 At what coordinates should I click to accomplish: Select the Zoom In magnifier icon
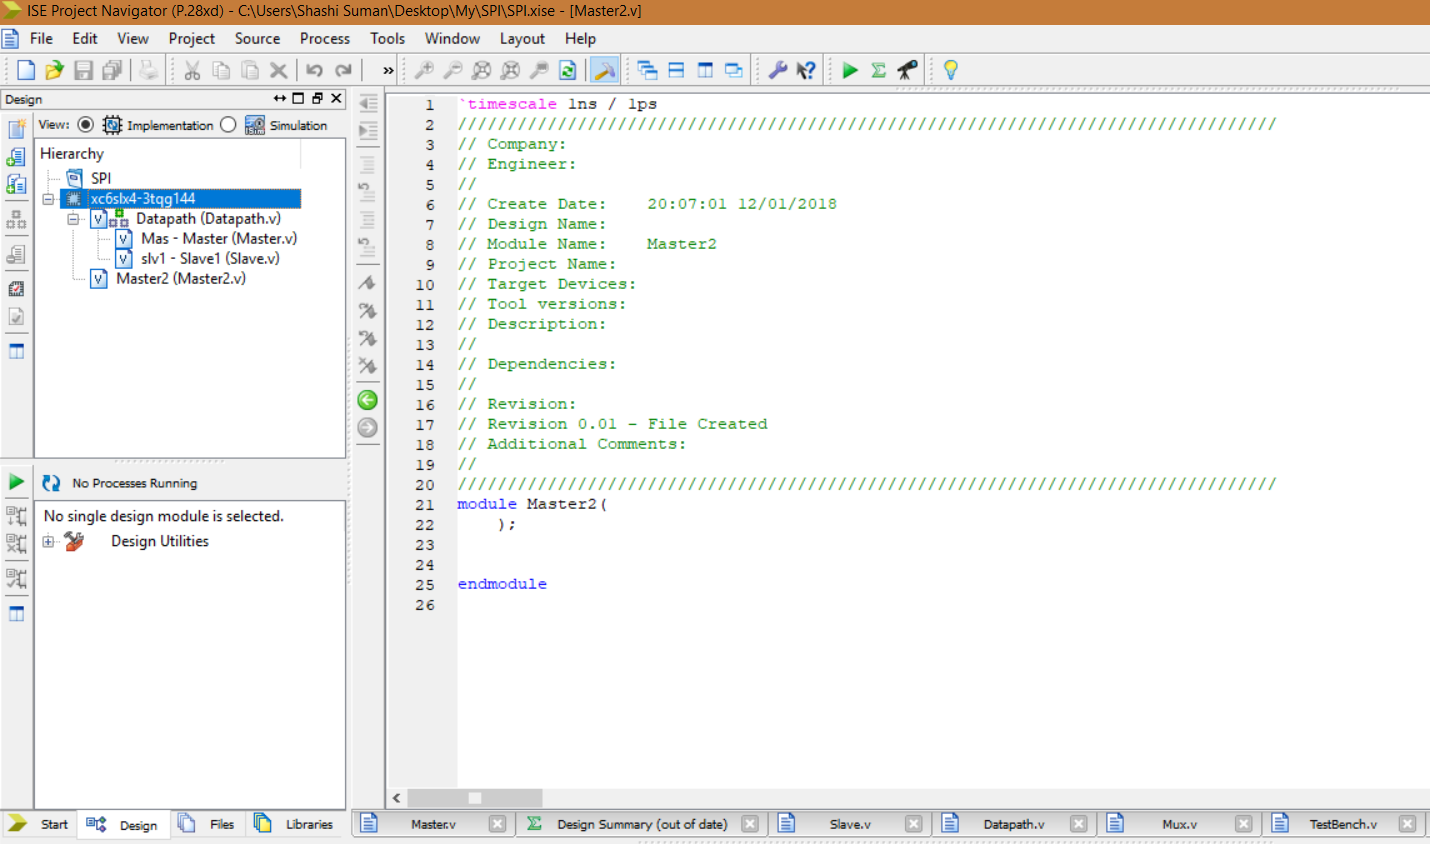click(424, 69)
